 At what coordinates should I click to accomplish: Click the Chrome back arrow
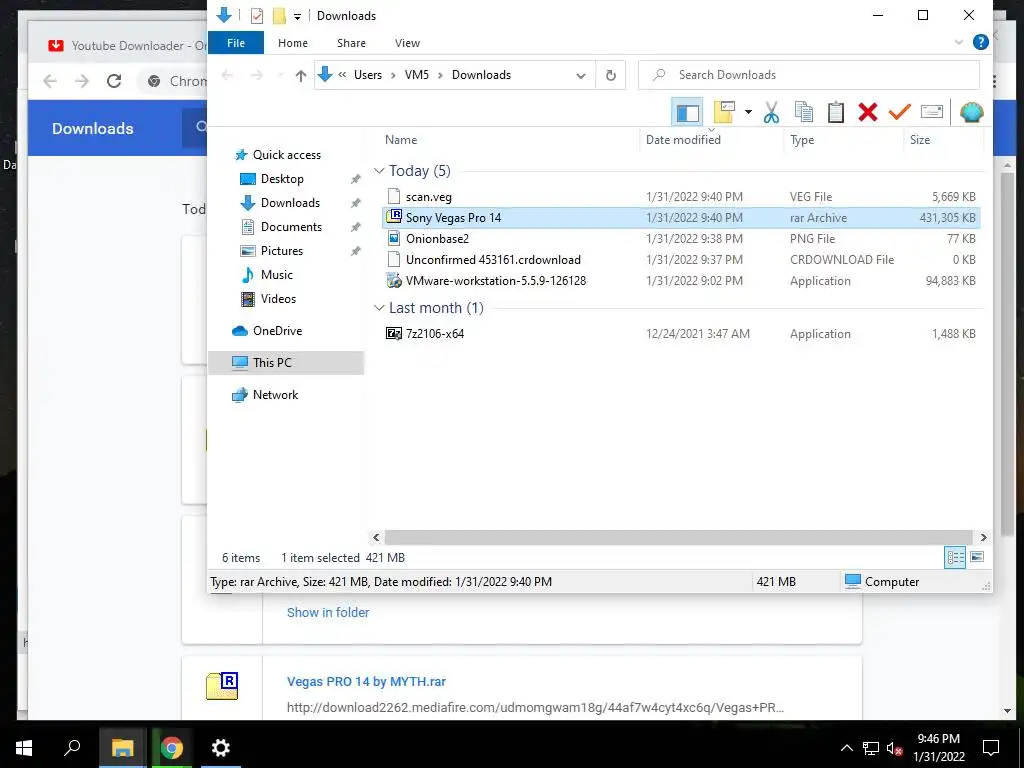tap(50, 81)
